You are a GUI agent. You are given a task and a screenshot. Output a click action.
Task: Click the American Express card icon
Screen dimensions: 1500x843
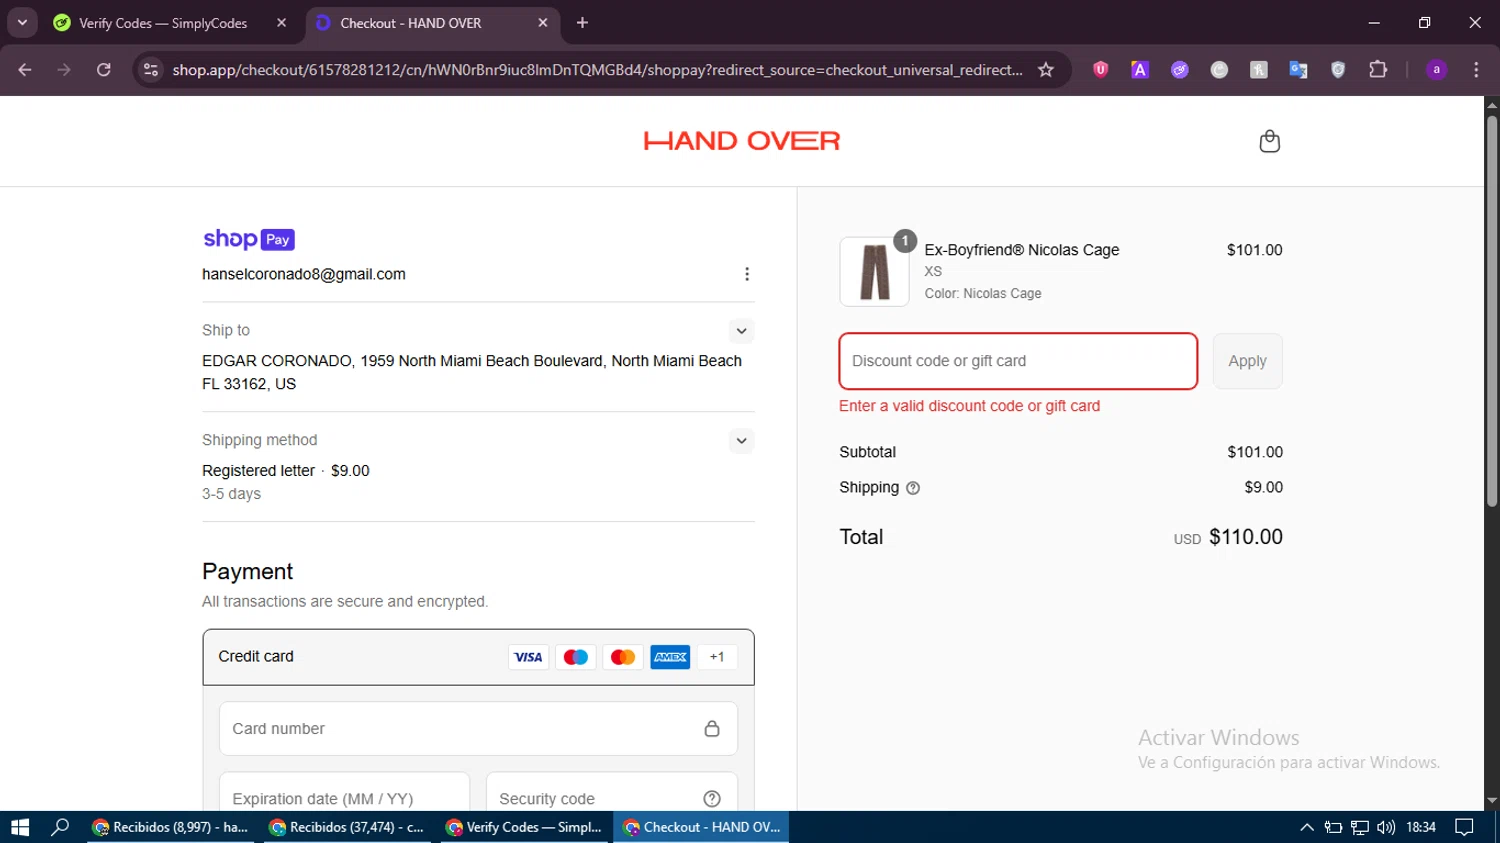(x=670, y=657)
